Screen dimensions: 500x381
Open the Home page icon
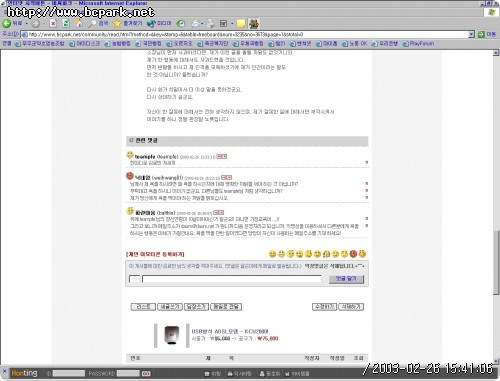[78, 23]
